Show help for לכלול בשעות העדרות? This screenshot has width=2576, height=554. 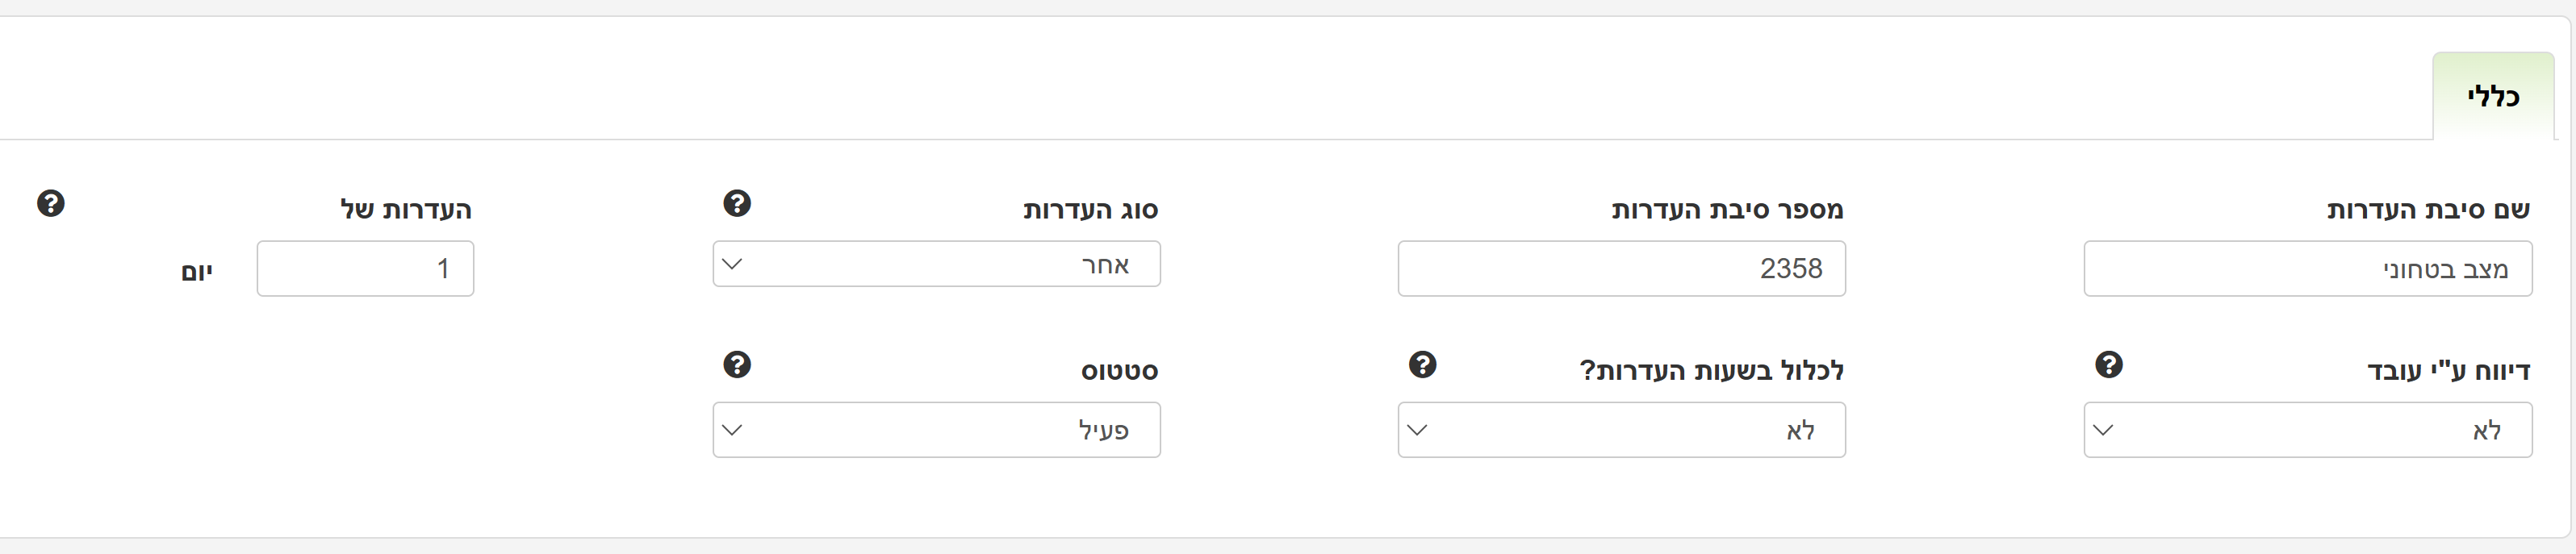click(x=1422, y=365)
